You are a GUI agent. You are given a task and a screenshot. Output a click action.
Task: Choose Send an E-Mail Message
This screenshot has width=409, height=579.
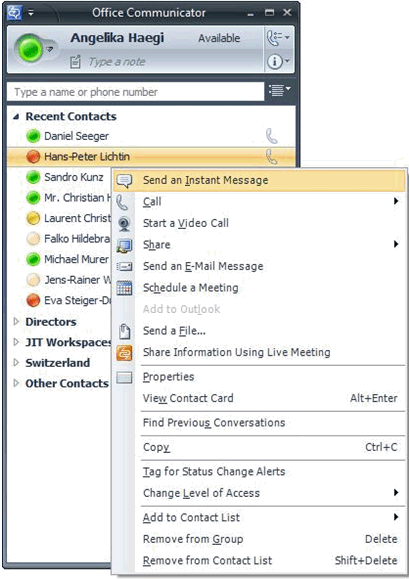(259, 266)
